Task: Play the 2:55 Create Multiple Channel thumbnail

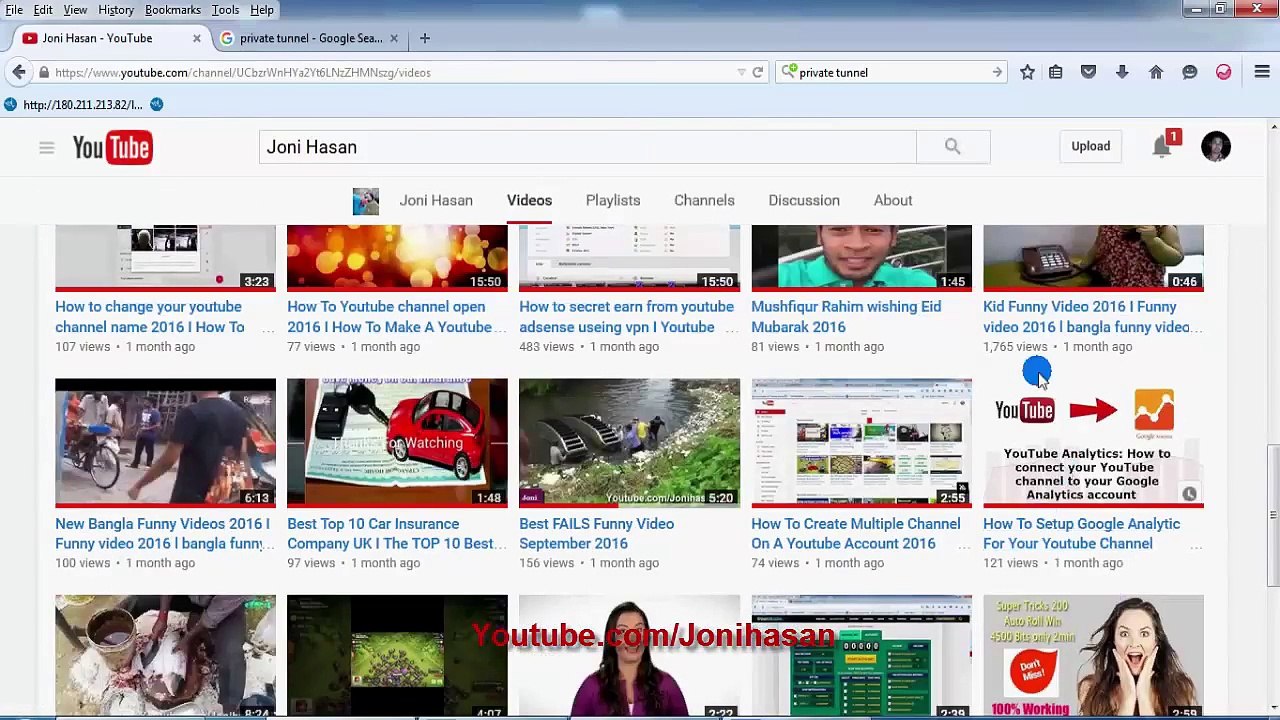Action: 861,442
